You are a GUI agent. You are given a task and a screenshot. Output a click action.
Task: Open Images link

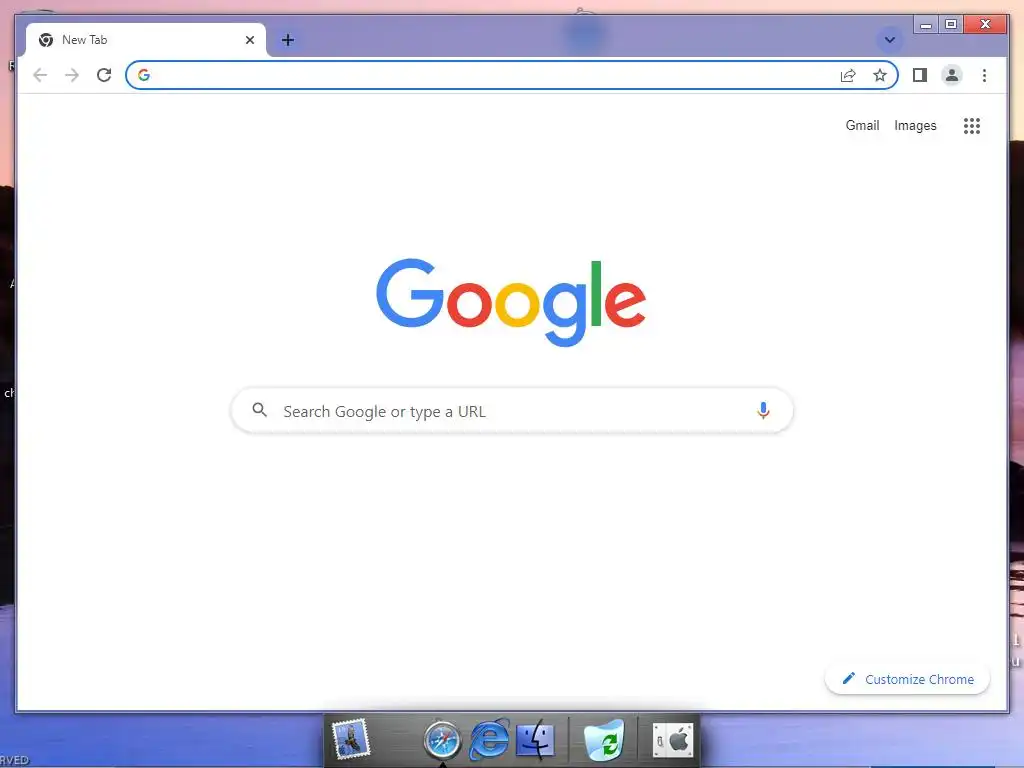(915, 125)
